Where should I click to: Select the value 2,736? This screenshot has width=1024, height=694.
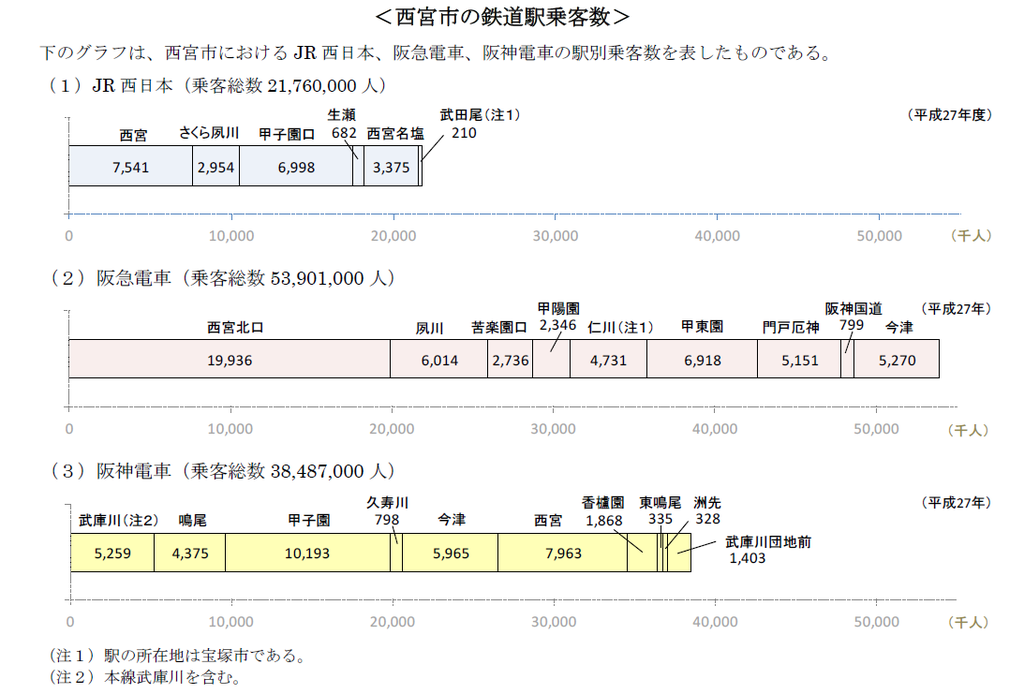tap(511, 360)
